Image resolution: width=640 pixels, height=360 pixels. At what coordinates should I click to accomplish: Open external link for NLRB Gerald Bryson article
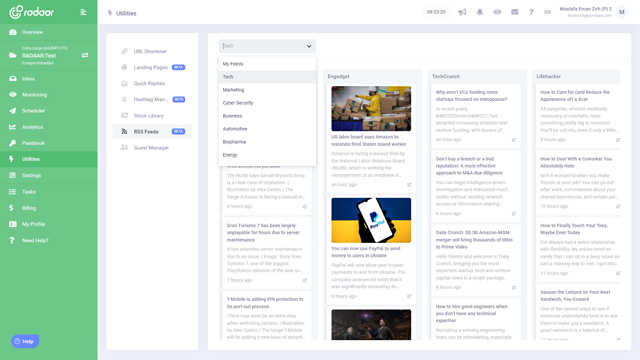(x=304, y=206)
